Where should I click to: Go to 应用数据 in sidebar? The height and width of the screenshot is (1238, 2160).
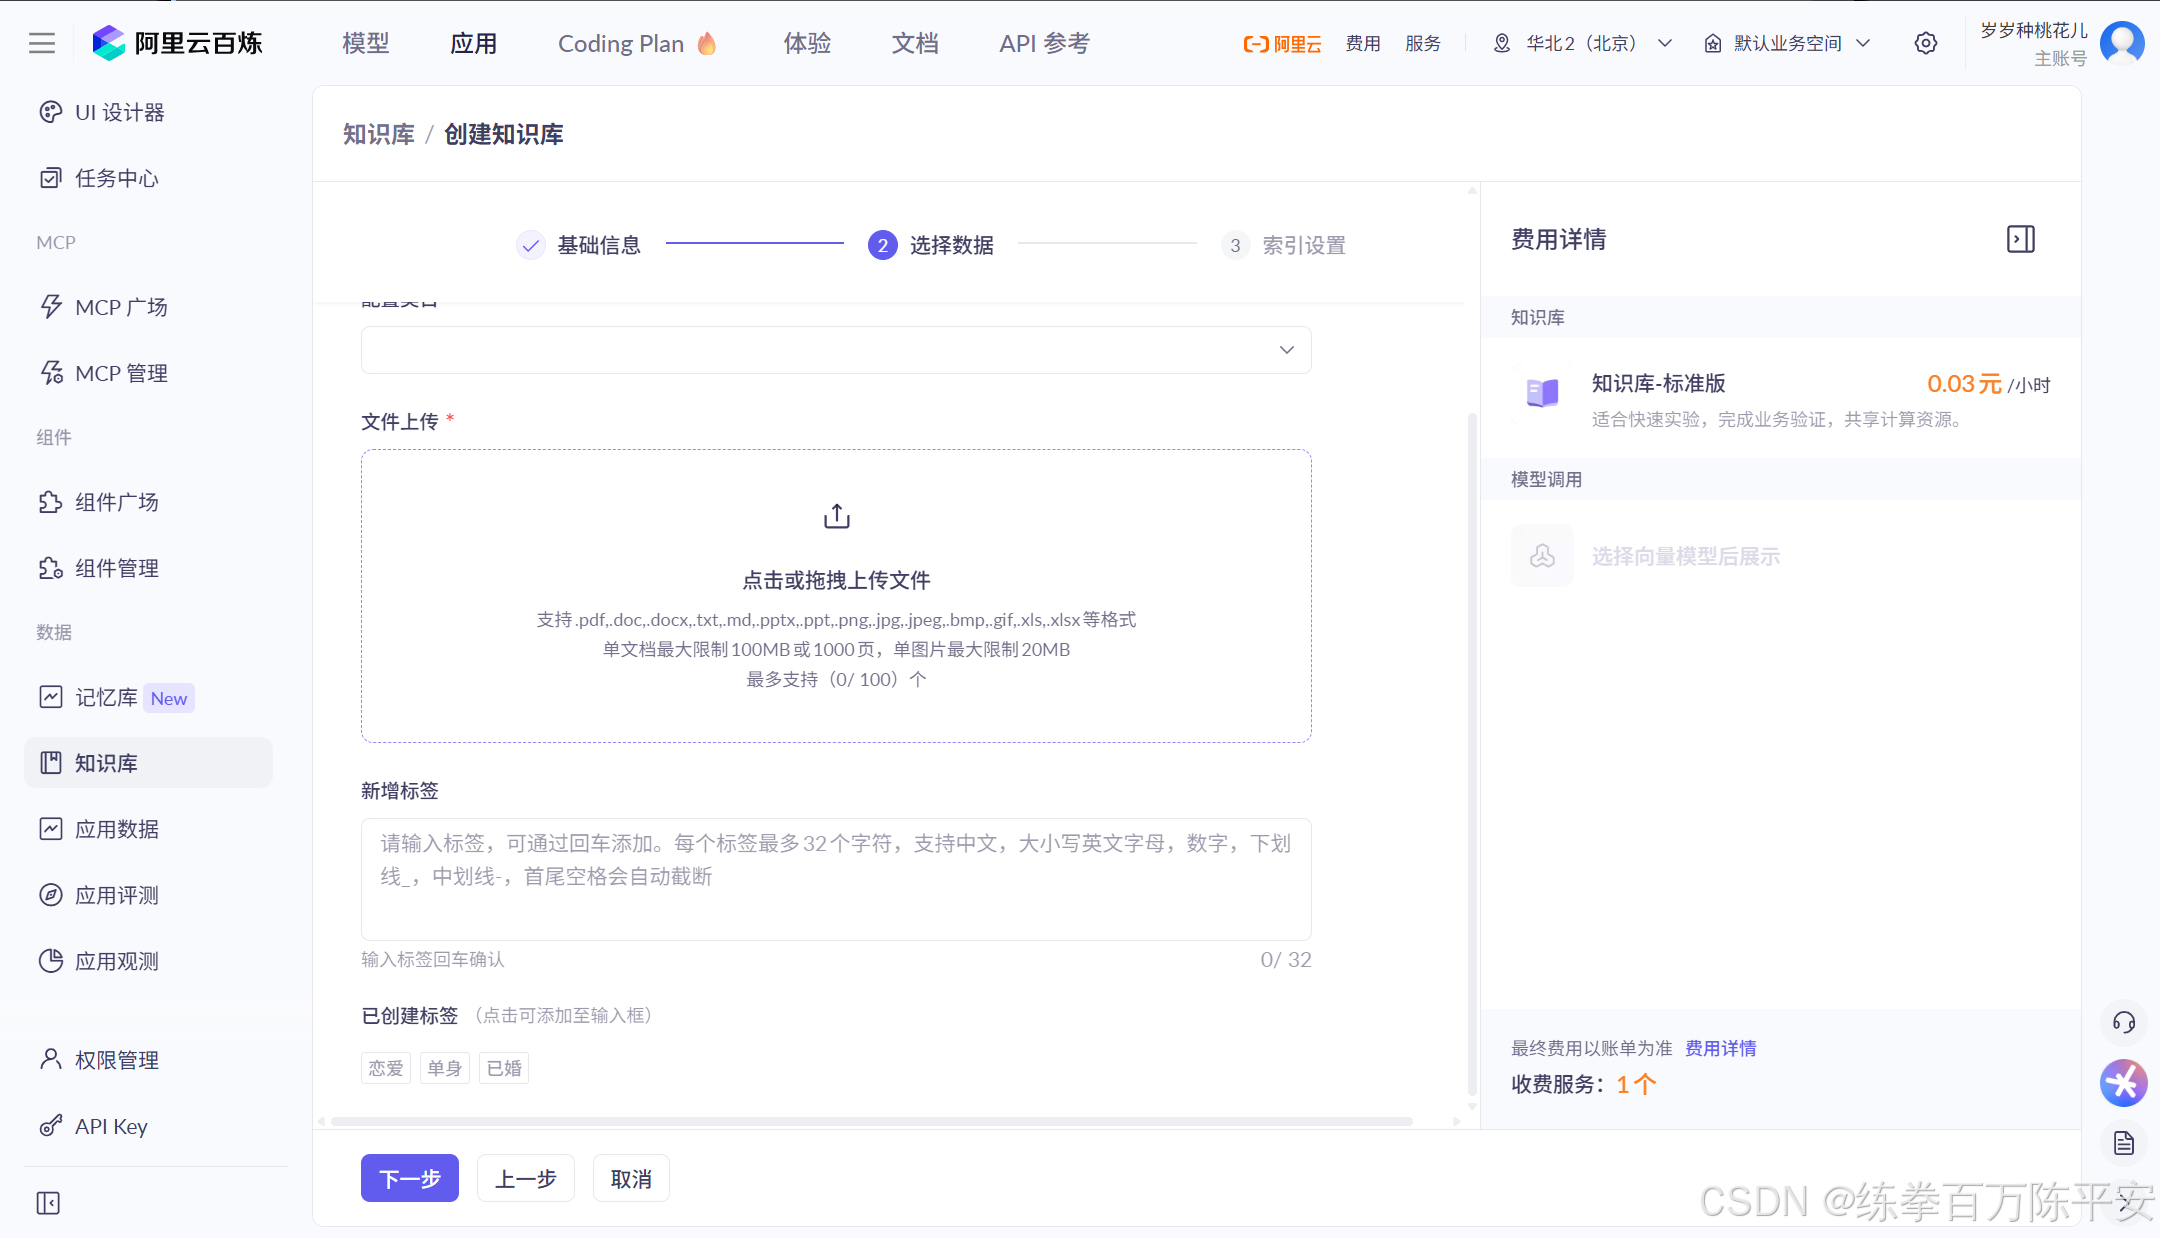click(116, 829)
